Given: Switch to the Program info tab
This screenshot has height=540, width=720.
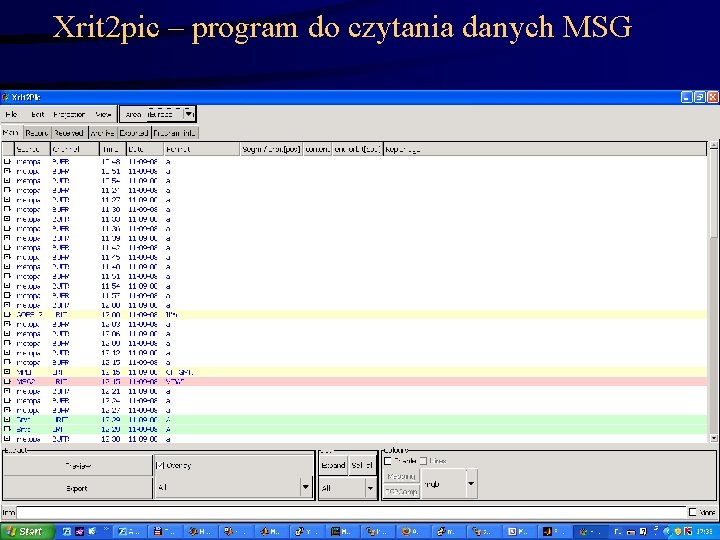Looking at the screenshot, I should 174,133.
